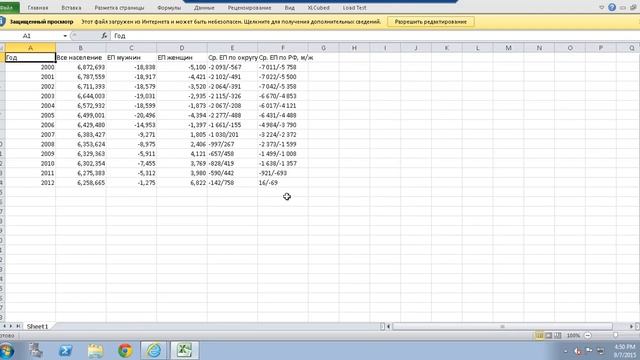Click the Защищенный просмотр shield icon

tap(2, 22)
